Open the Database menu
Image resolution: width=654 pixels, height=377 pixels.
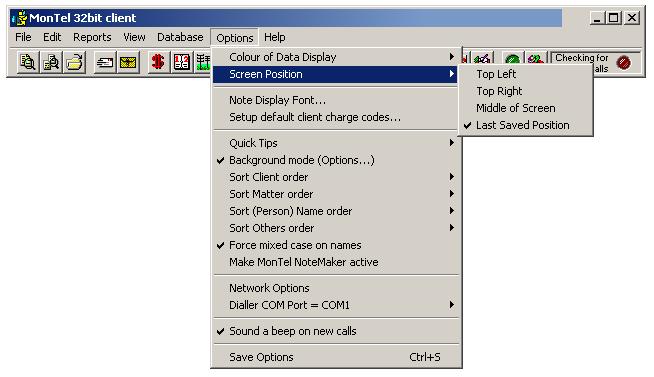180,38
